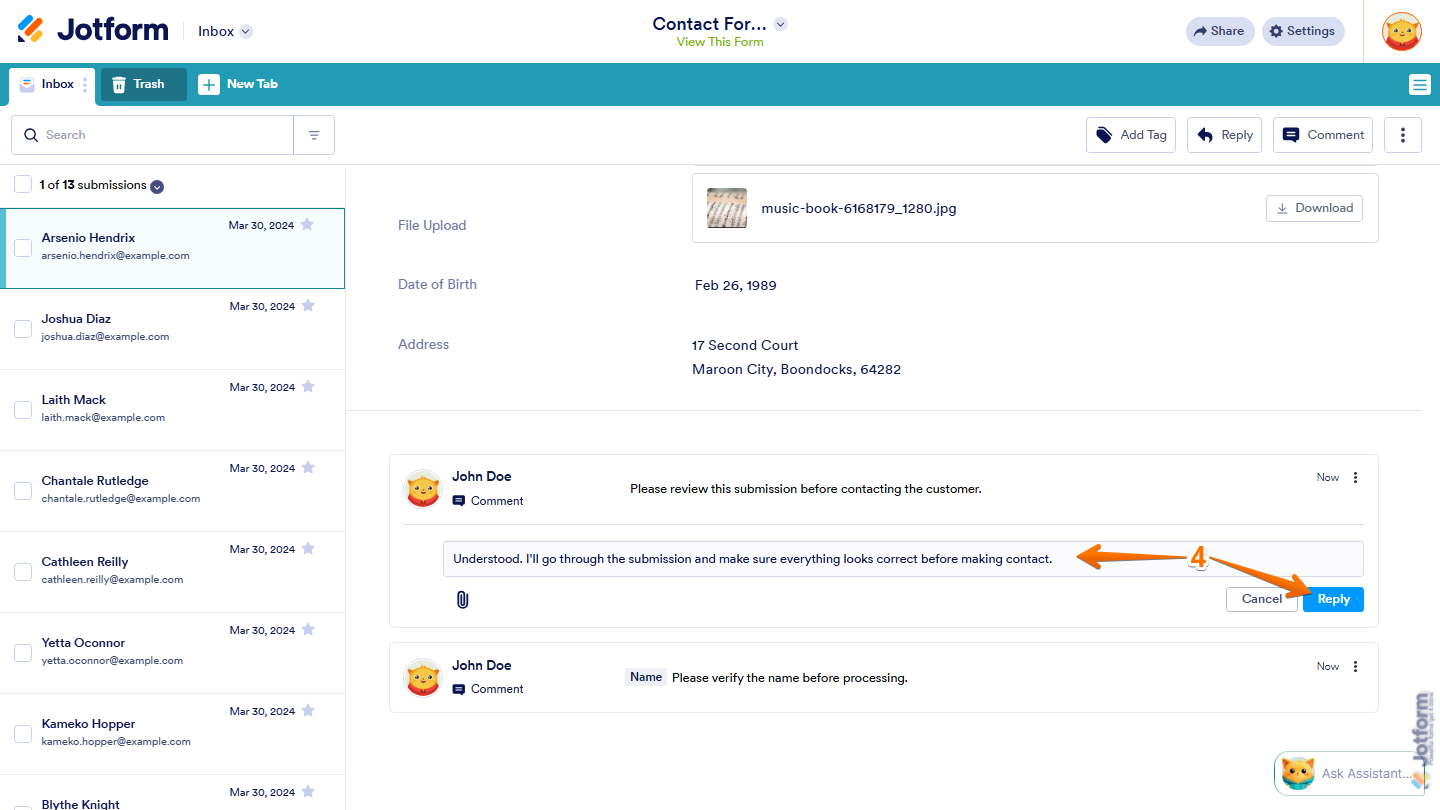Screen dimensions: 1440x810
Task: Click arsenio.hendrix@example.com email text
Action: (115, 256)
